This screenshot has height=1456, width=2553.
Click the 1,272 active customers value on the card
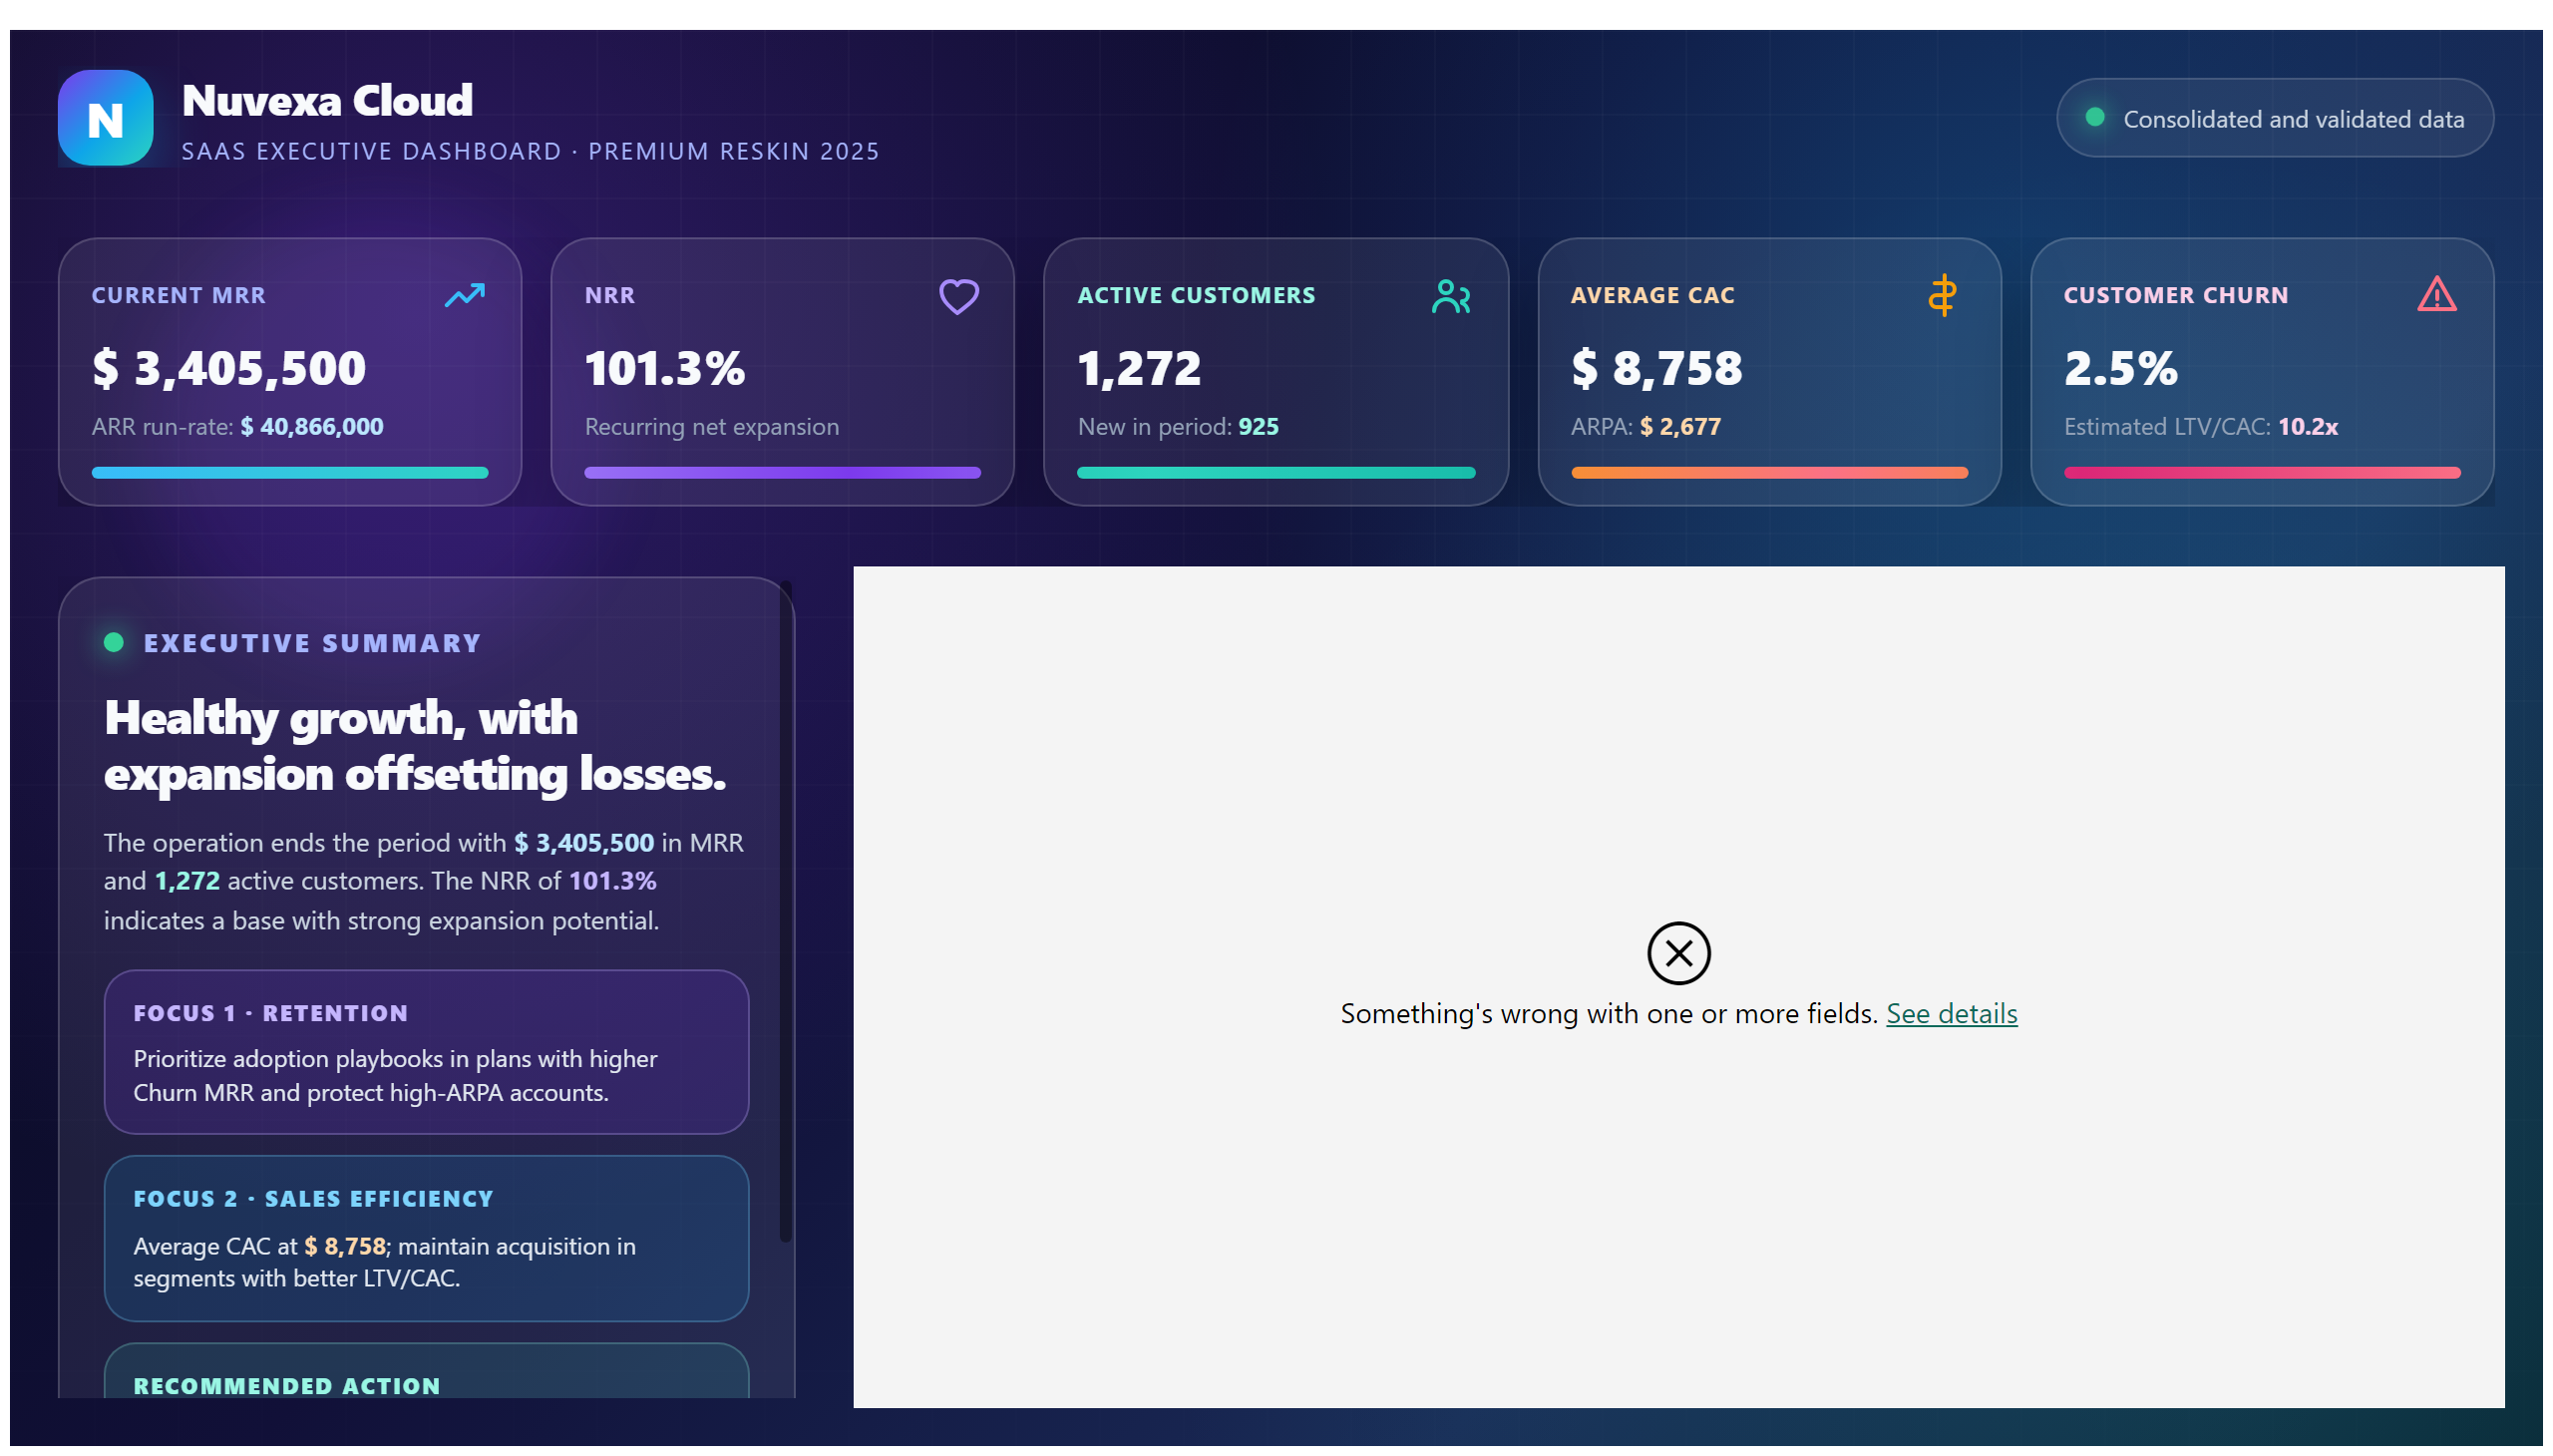pos(1139,368)
